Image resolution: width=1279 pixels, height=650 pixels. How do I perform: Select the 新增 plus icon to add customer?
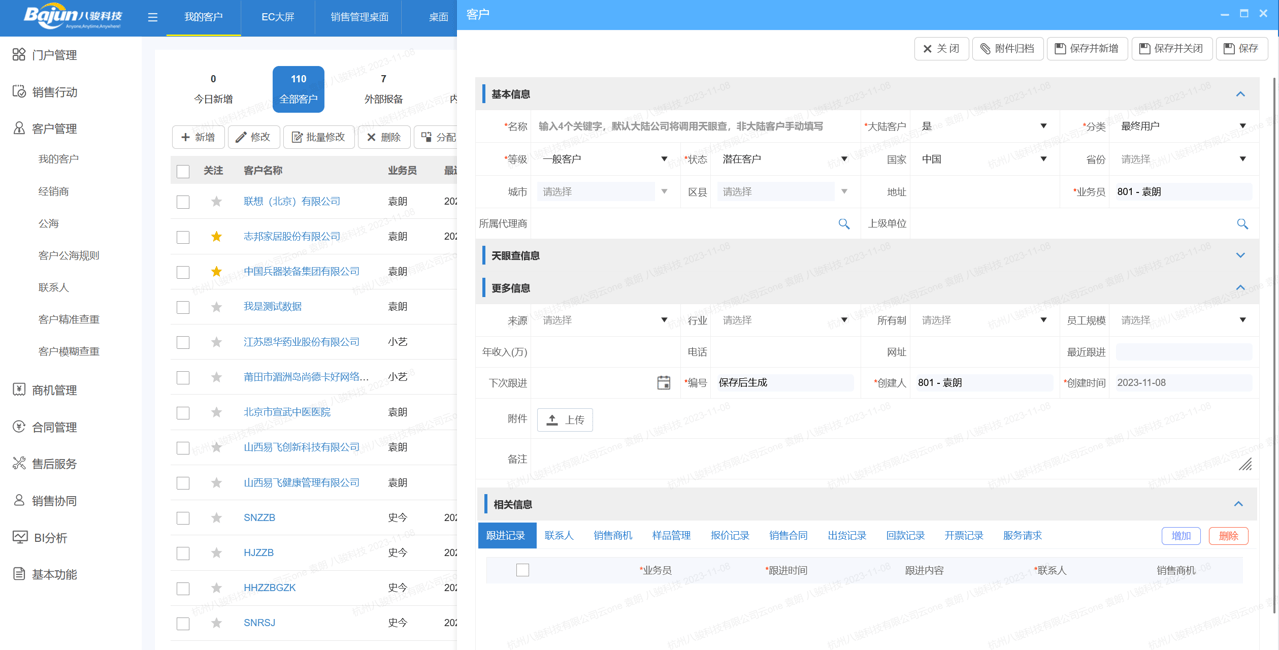click(185, 137)
